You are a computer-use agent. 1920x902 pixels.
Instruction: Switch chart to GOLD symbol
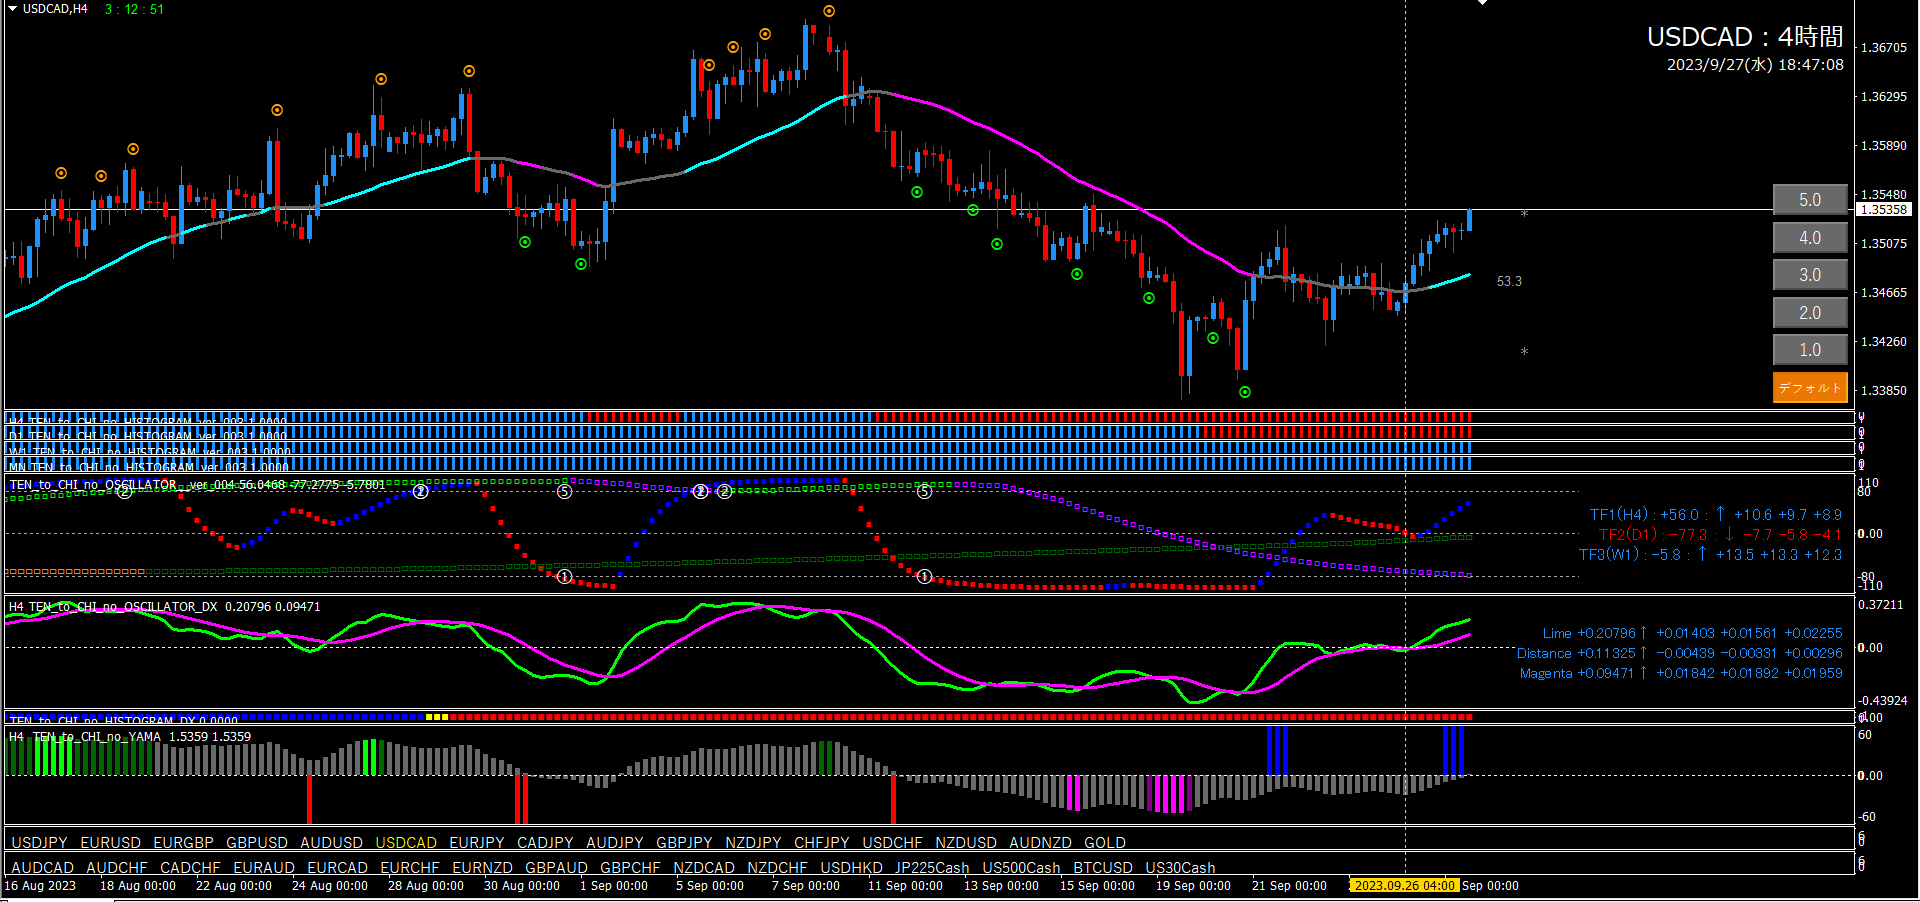(1105, 843)
